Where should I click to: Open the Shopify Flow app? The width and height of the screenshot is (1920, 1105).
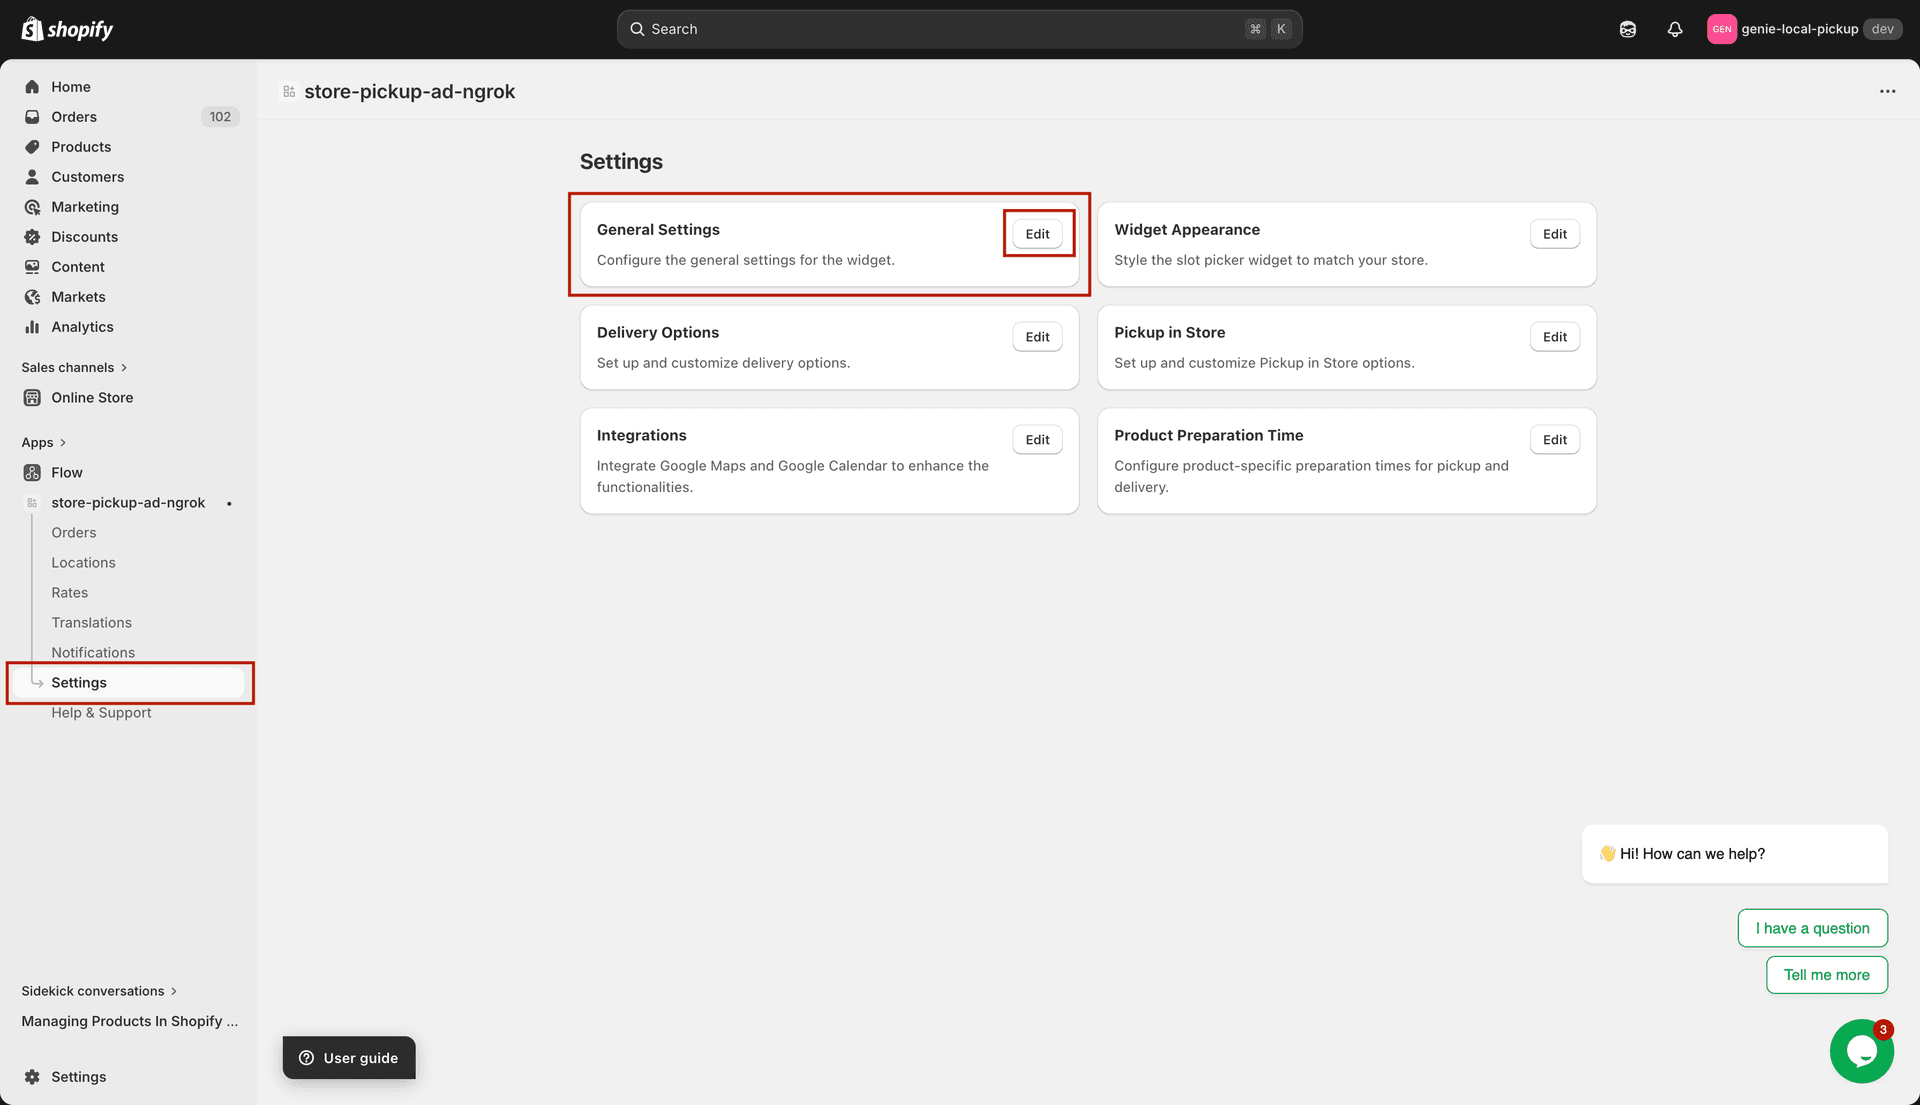(67, 472)
